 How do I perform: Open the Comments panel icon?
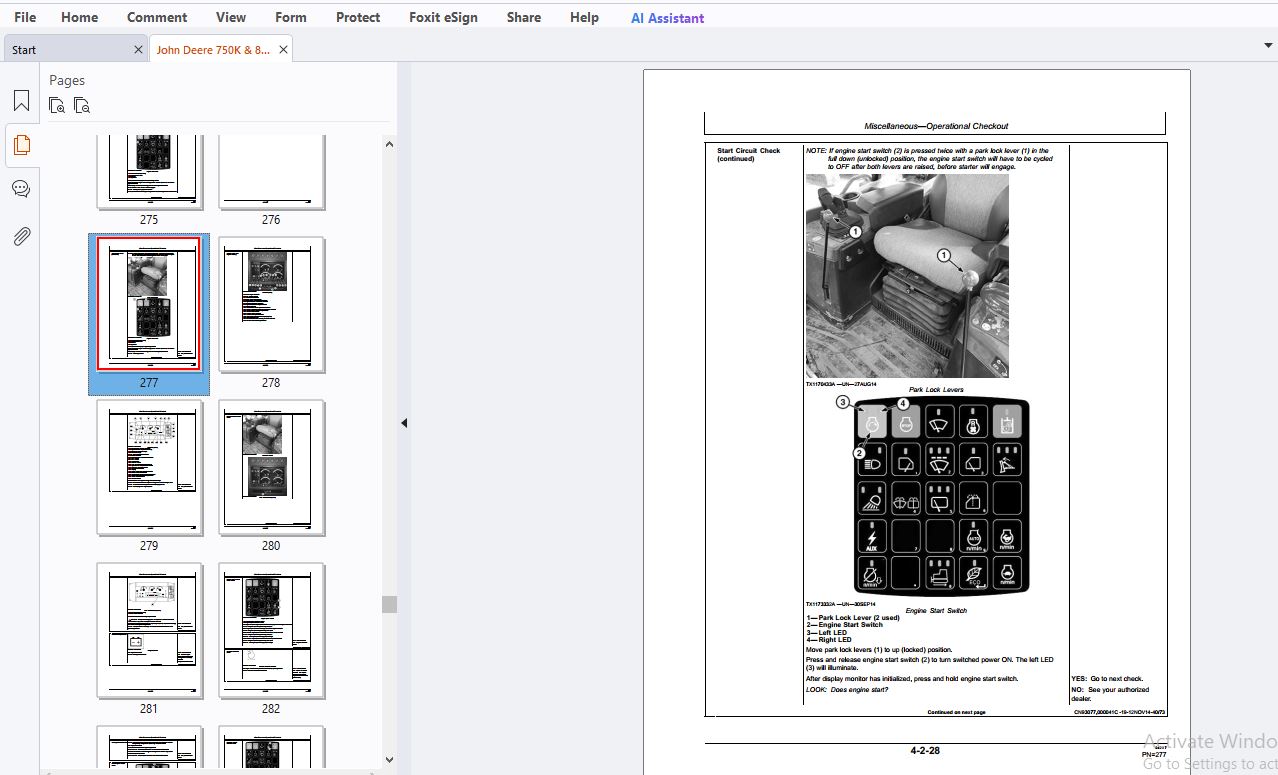tap(21, 189)
